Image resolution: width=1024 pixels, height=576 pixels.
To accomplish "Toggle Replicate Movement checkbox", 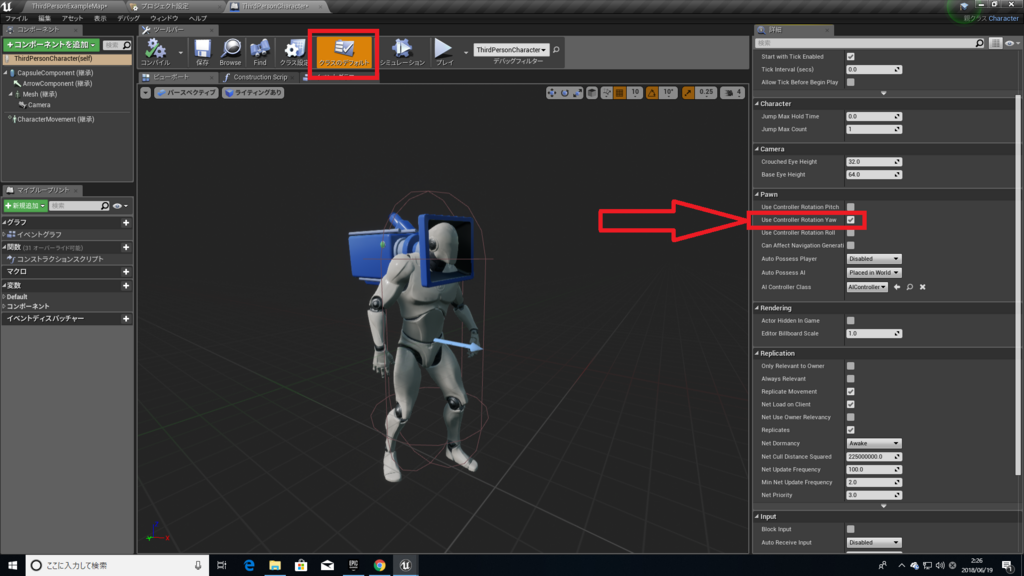I will pyautogui.click(x=850, y=392).
